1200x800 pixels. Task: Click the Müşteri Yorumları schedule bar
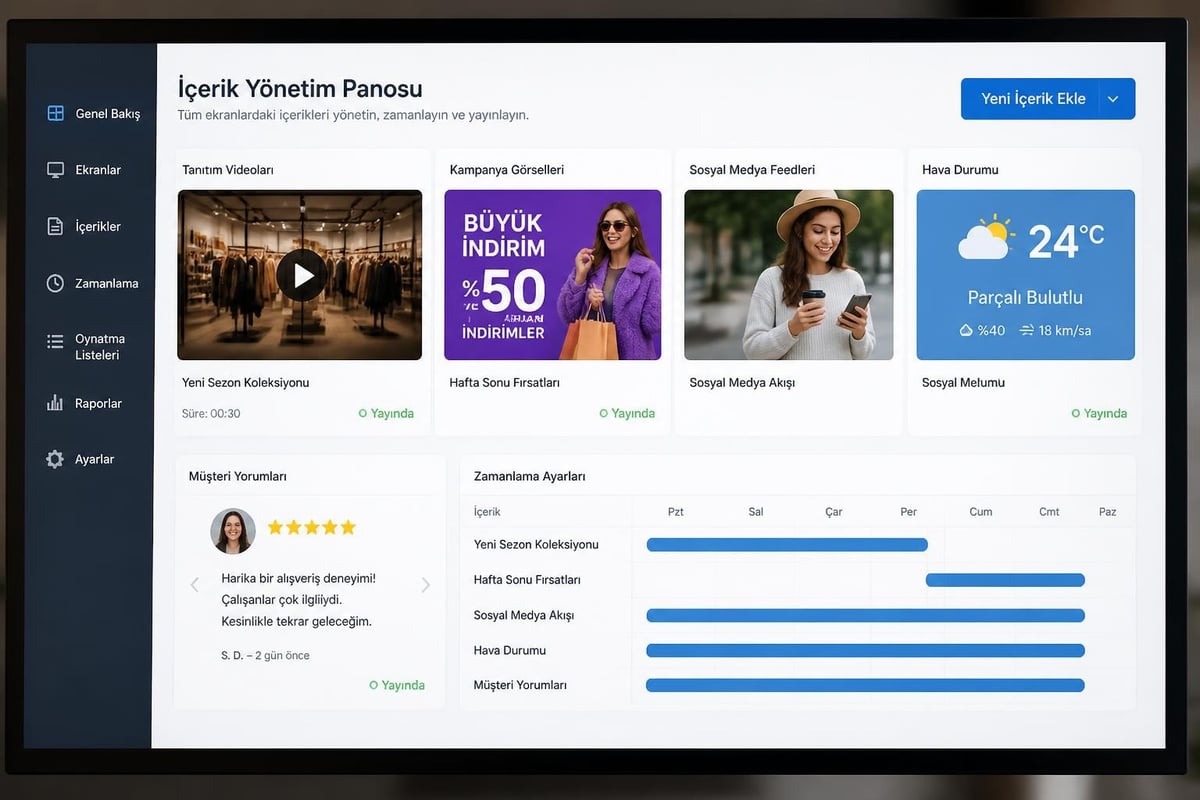tap(865, 685)
